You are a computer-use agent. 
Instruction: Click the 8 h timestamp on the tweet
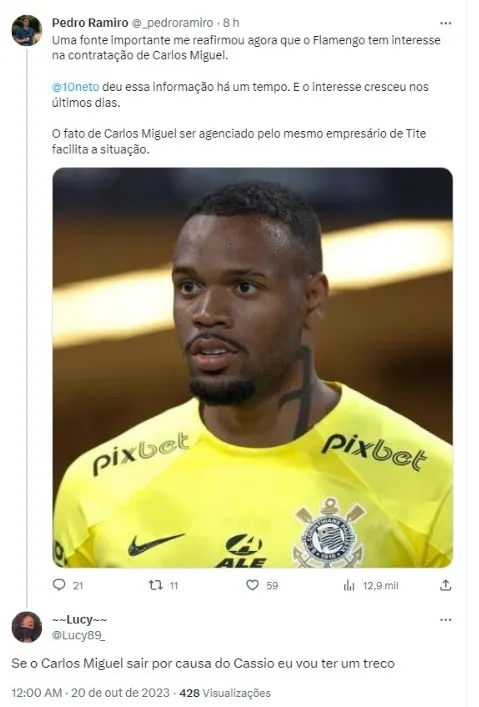[231, 23]
